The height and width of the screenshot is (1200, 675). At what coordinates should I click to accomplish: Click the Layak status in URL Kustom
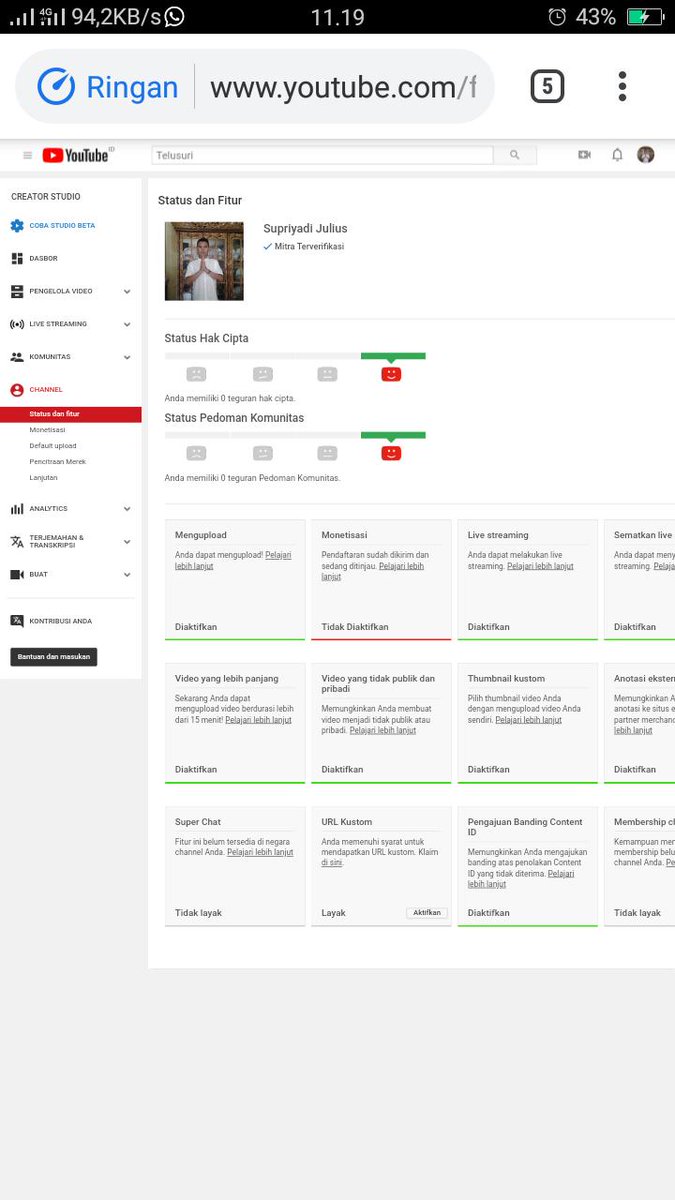click(333, 913)
